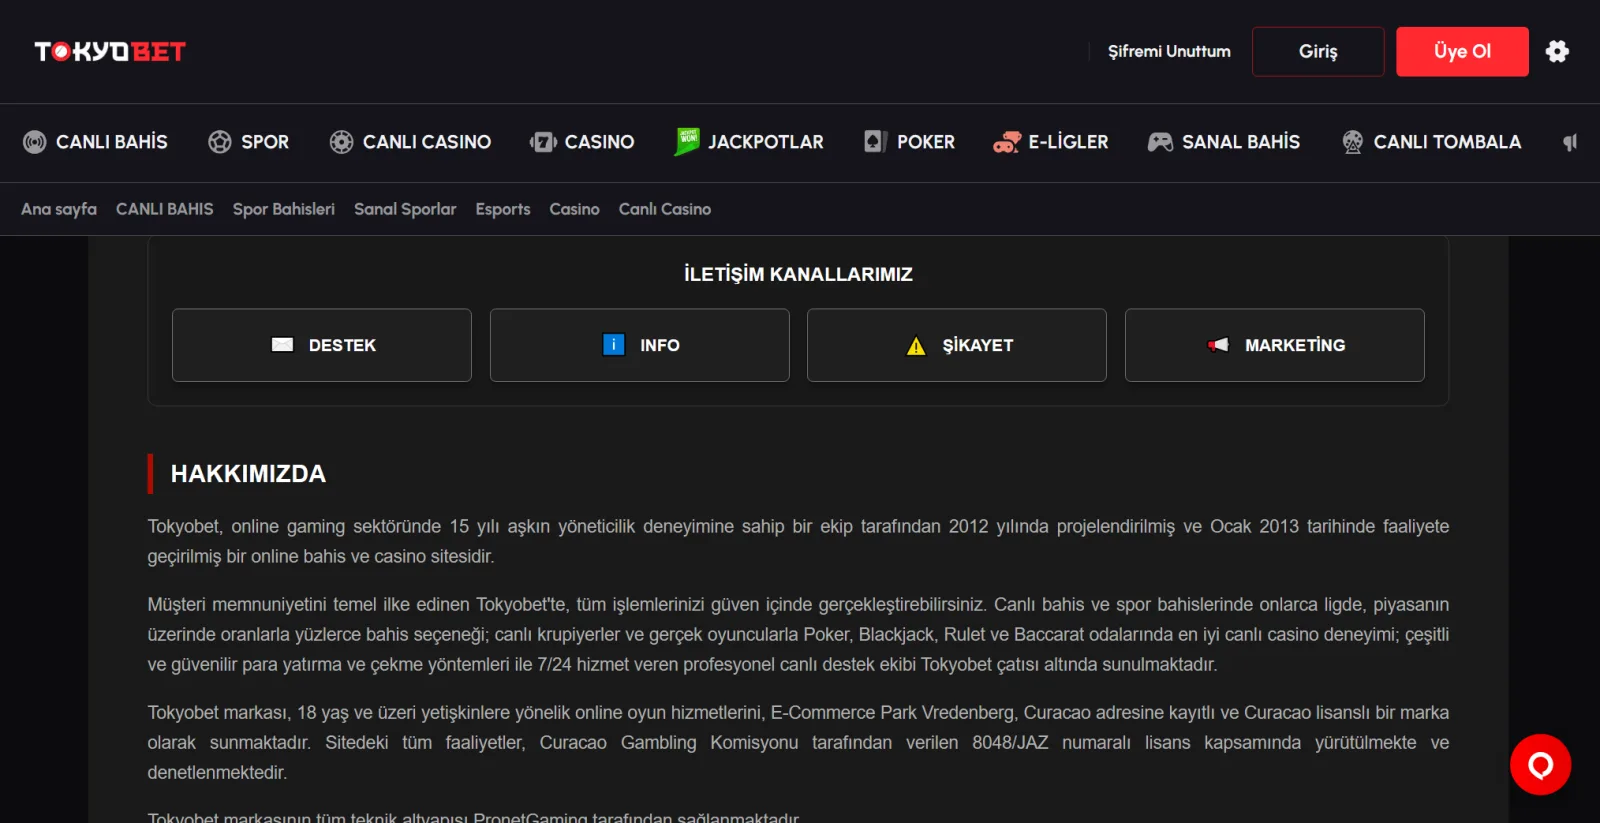Click the blue info icon
The height and width of the screenshot is (823, 1600).
pyautogui.click(x=614, y=344)
